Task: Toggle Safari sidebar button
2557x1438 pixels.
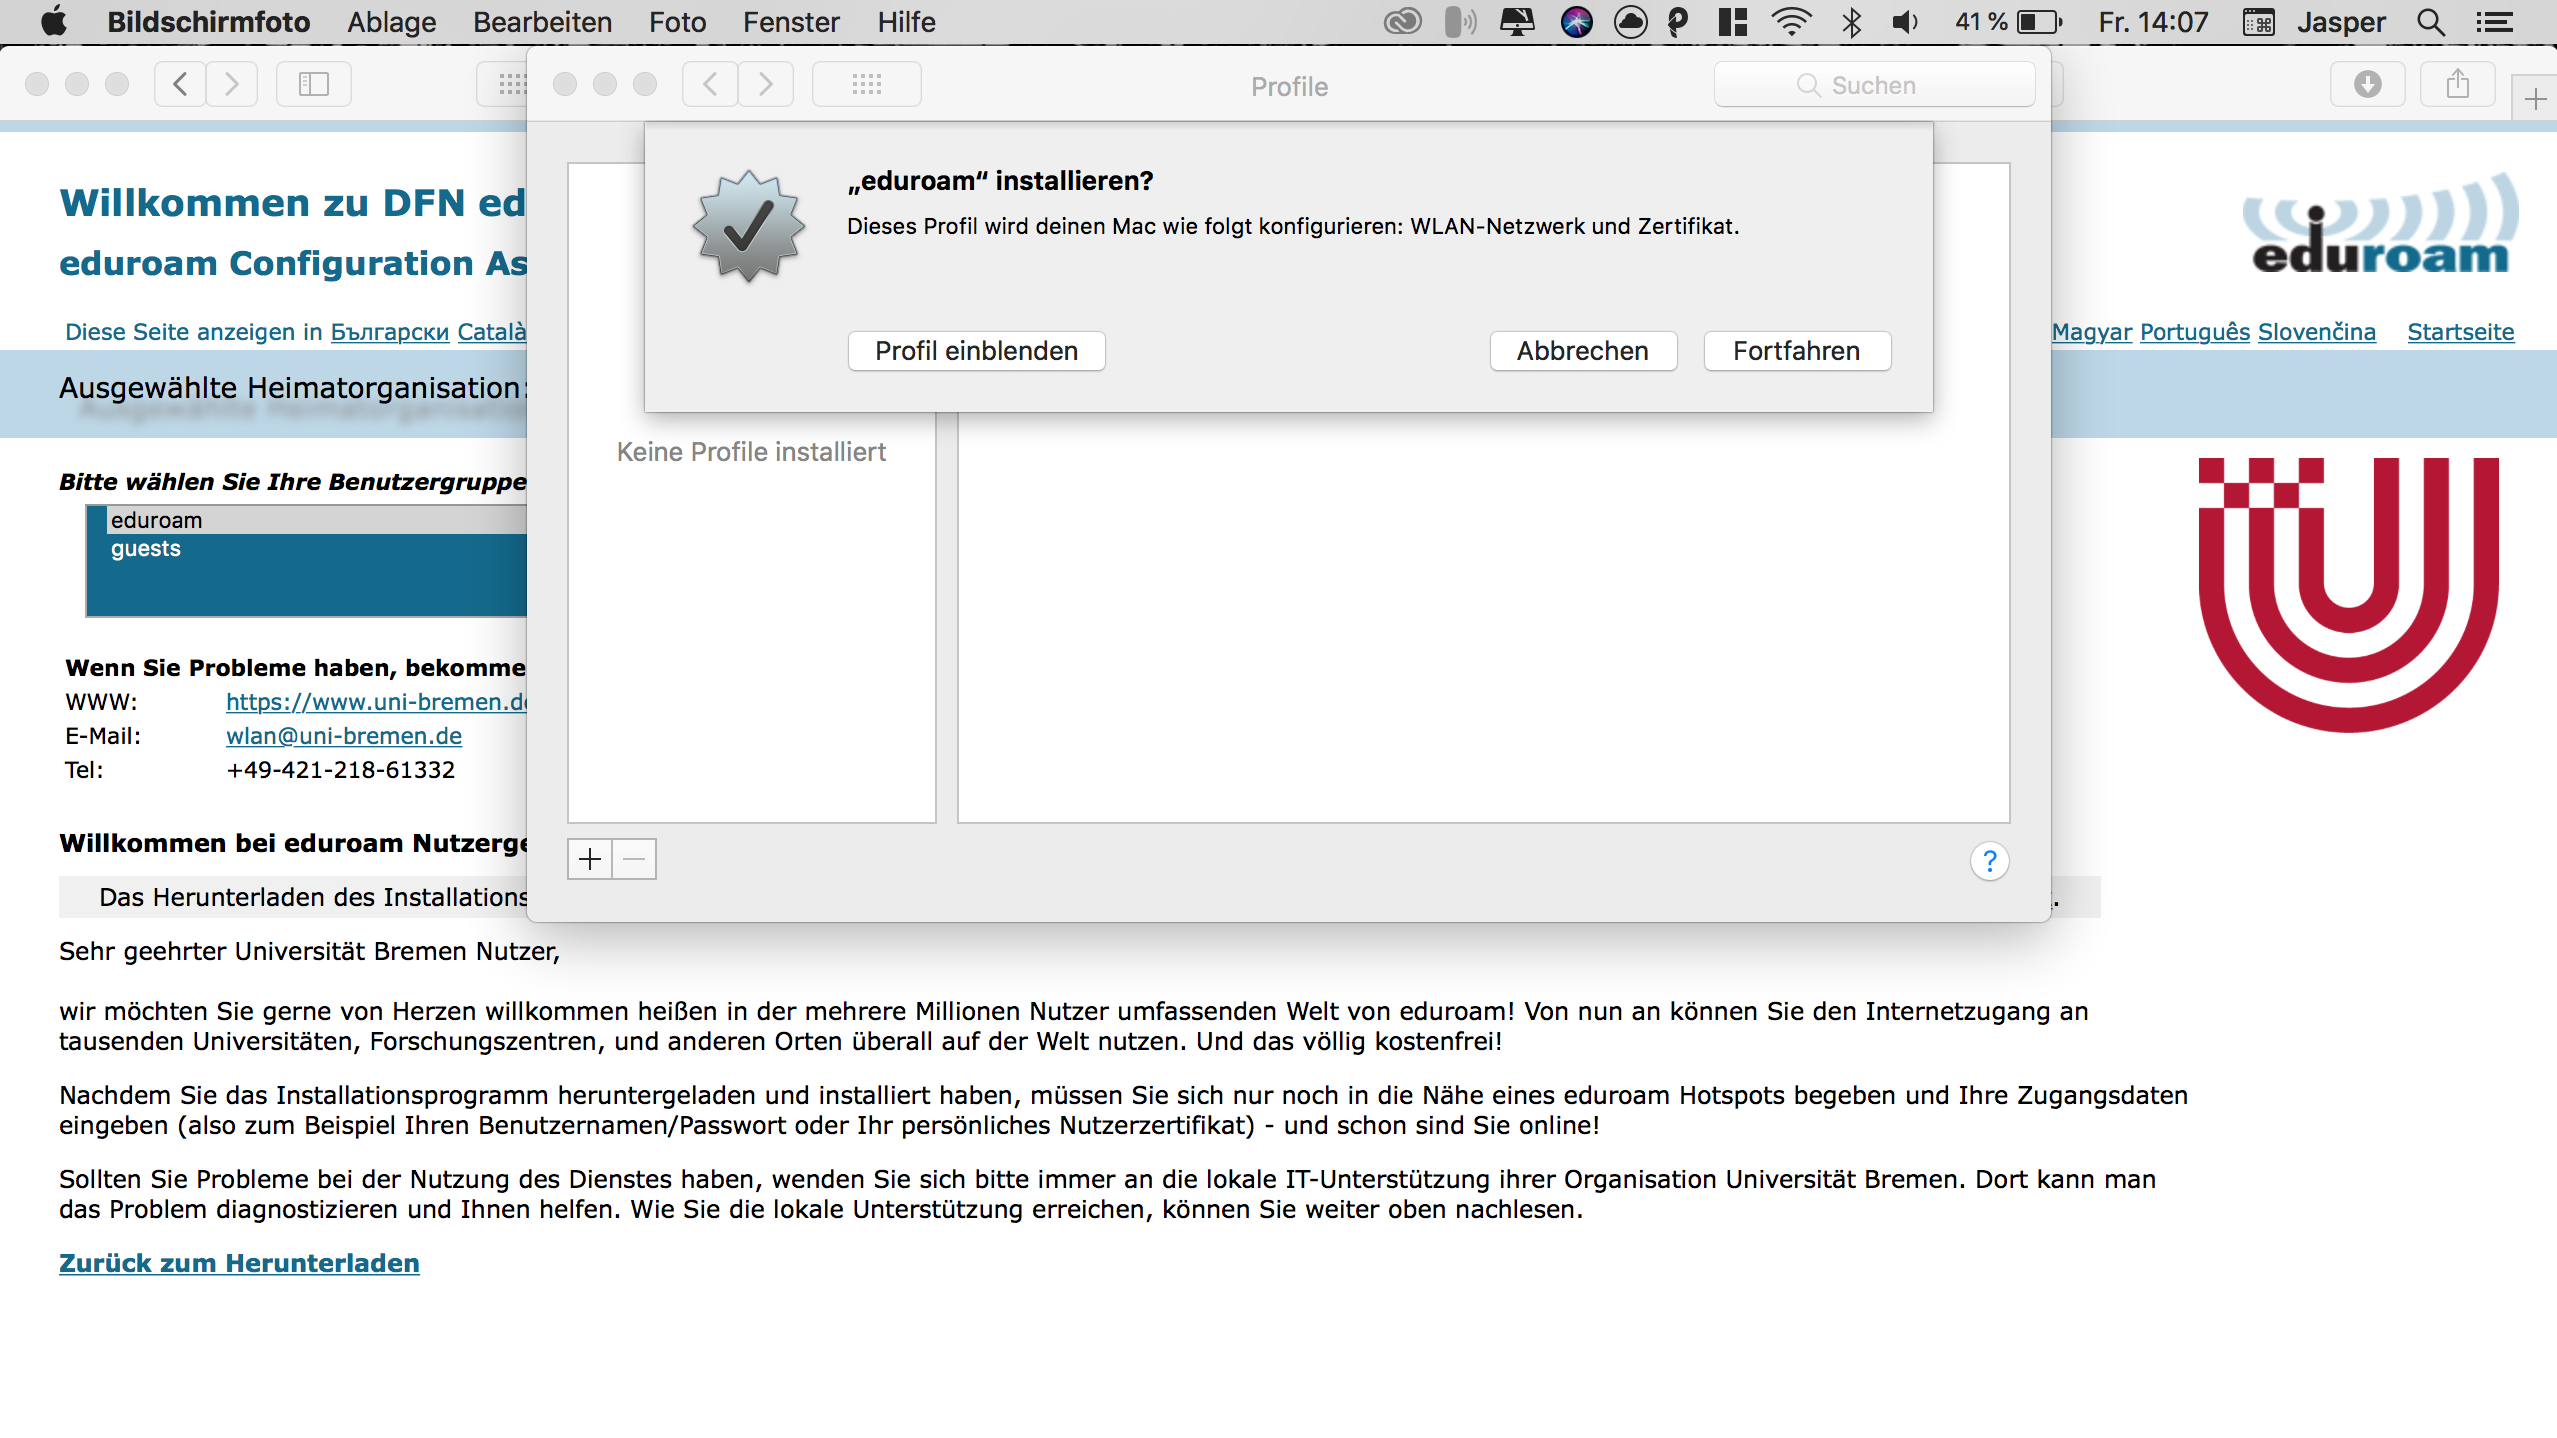Action: click(314, 84)
